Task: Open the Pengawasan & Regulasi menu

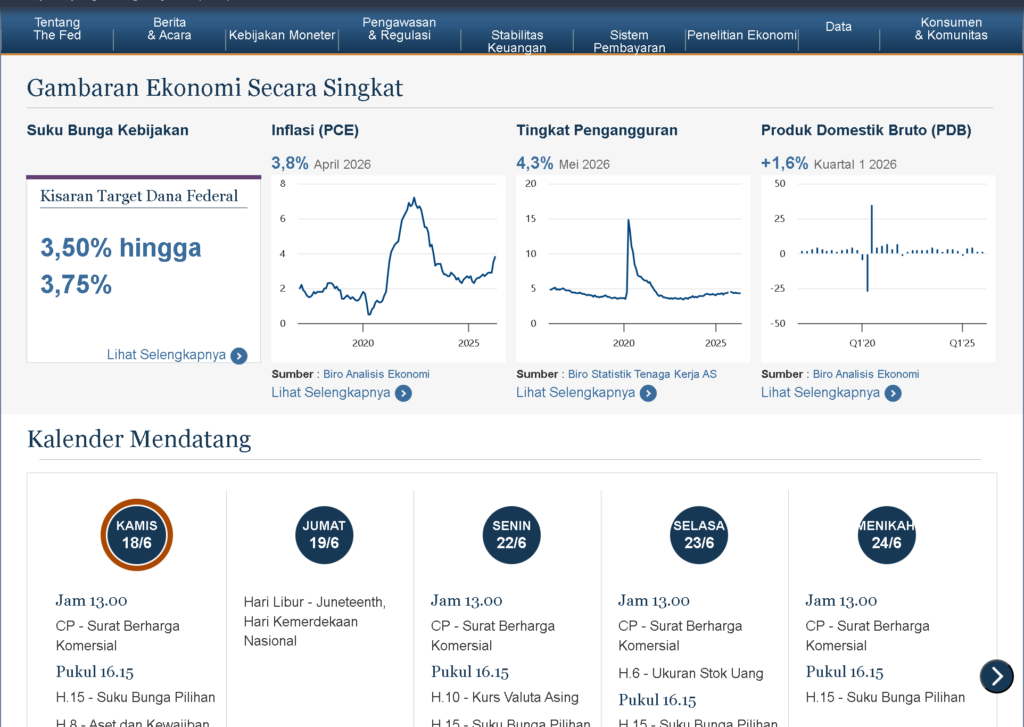Action: coord(399,29)
